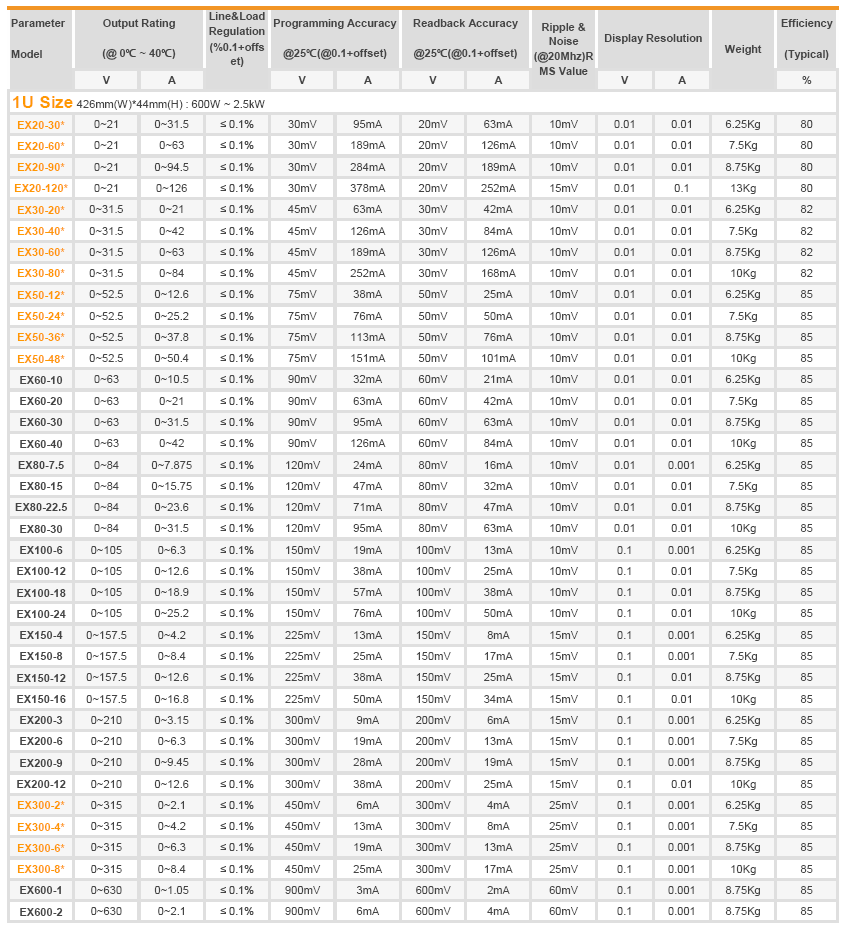Click the 1U Size section heading
The height and width of the screenshot is (928, 843).
click(42, 102)
